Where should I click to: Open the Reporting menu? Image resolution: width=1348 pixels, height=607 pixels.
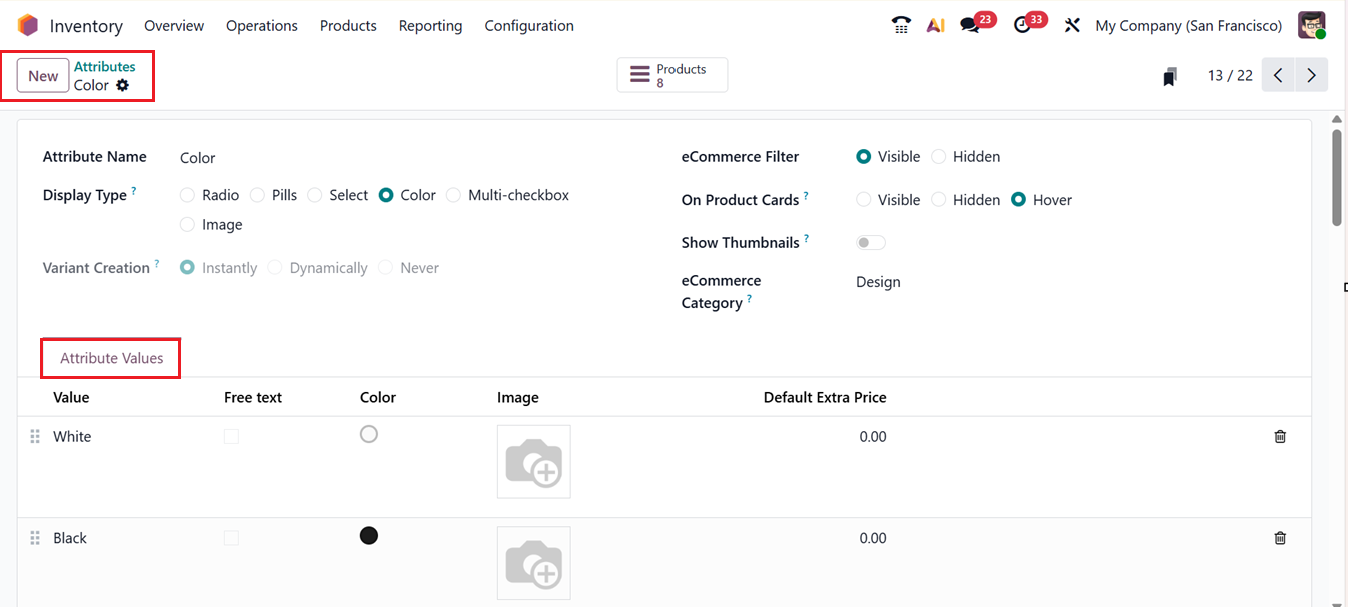point(430,25)
